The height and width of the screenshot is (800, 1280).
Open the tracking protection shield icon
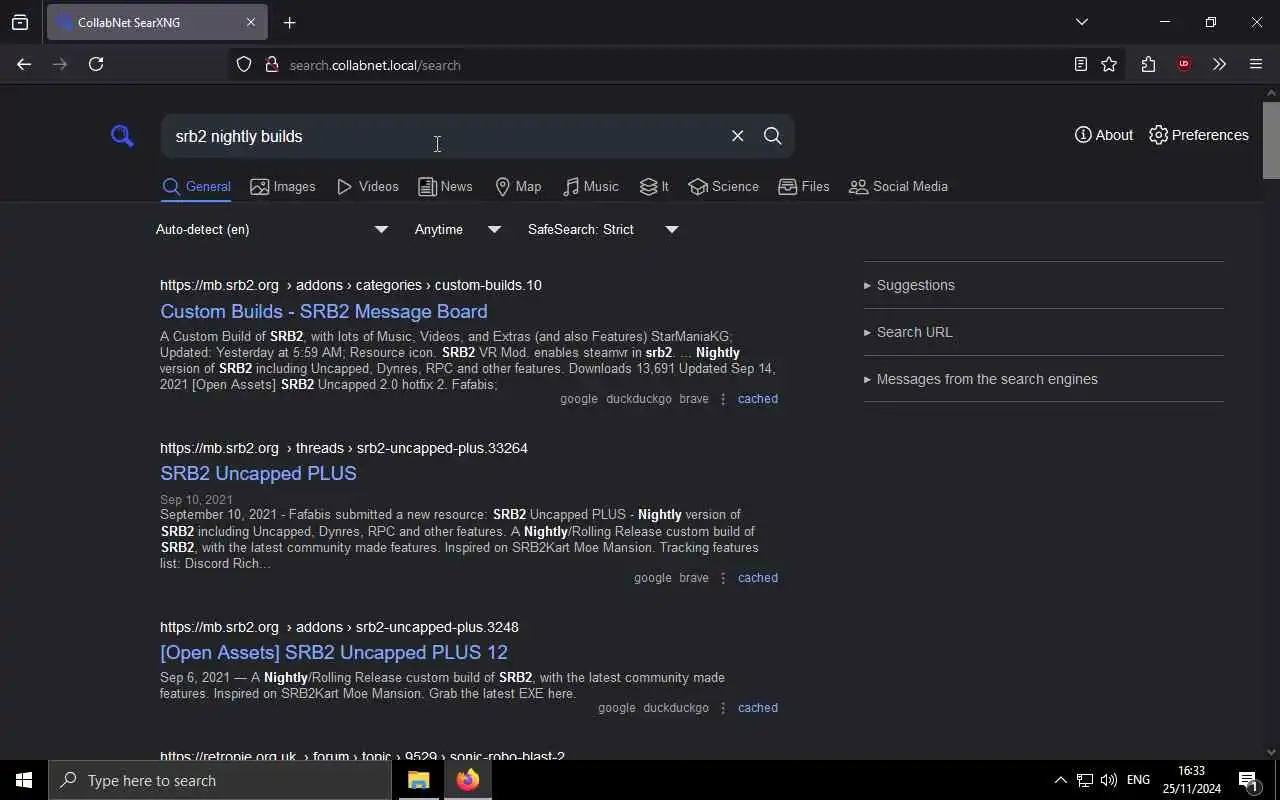click(x=244, y=65)
